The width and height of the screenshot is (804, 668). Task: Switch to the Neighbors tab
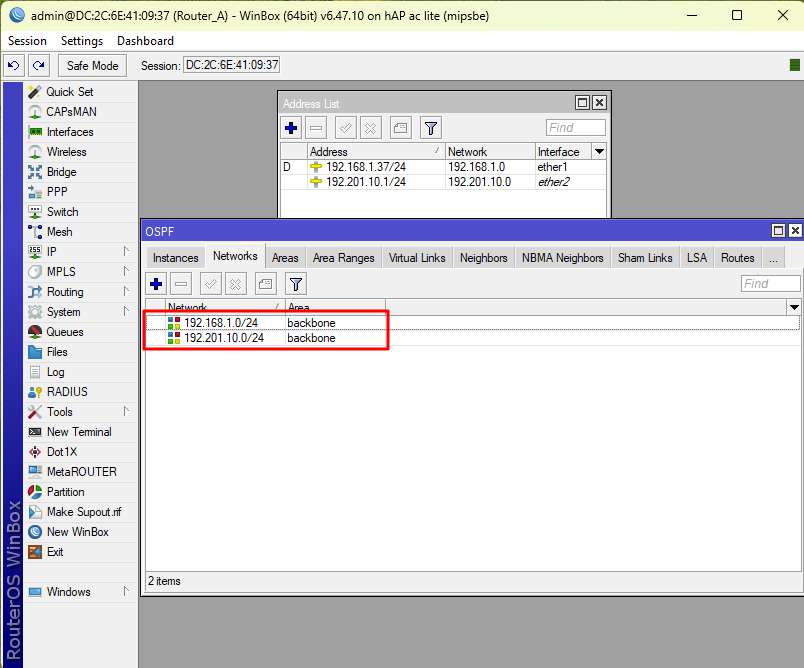[x=483, y=257]
